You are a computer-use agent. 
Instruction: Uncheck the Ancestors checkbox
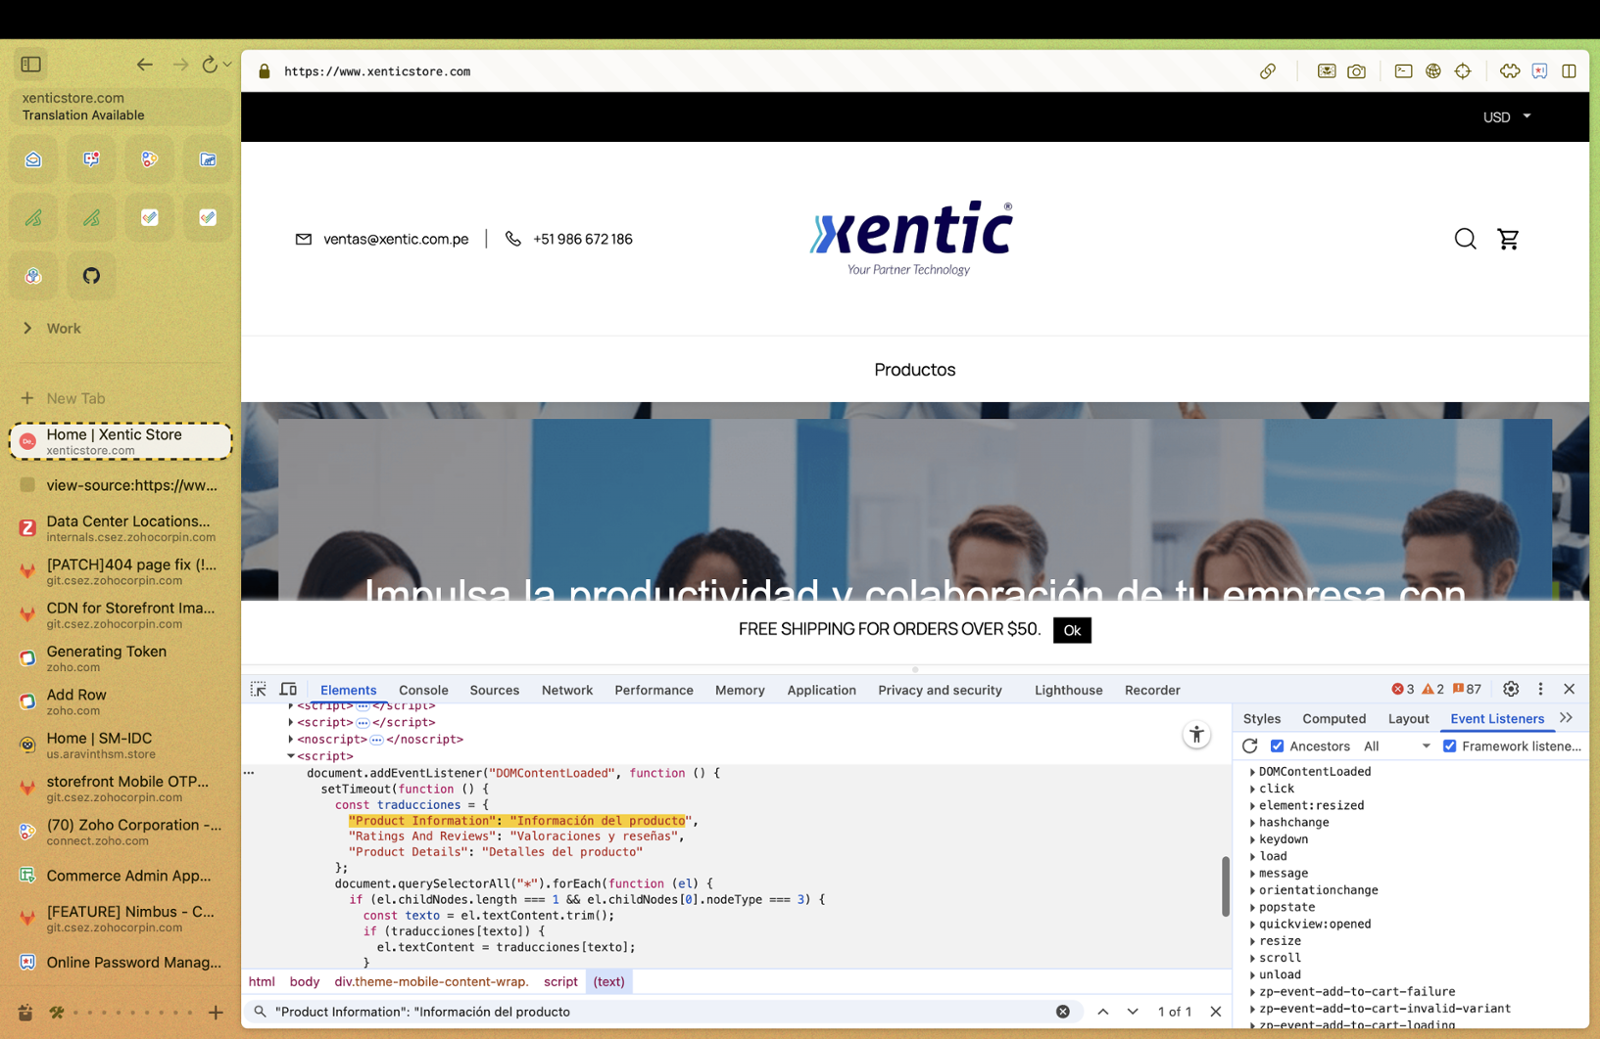[1277, 746]
